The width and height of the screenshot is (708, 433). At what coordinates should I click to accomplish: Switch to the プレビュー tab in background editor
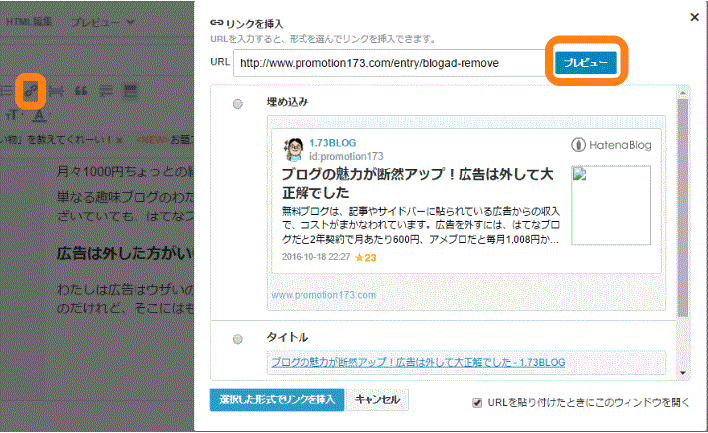point(95,22)
